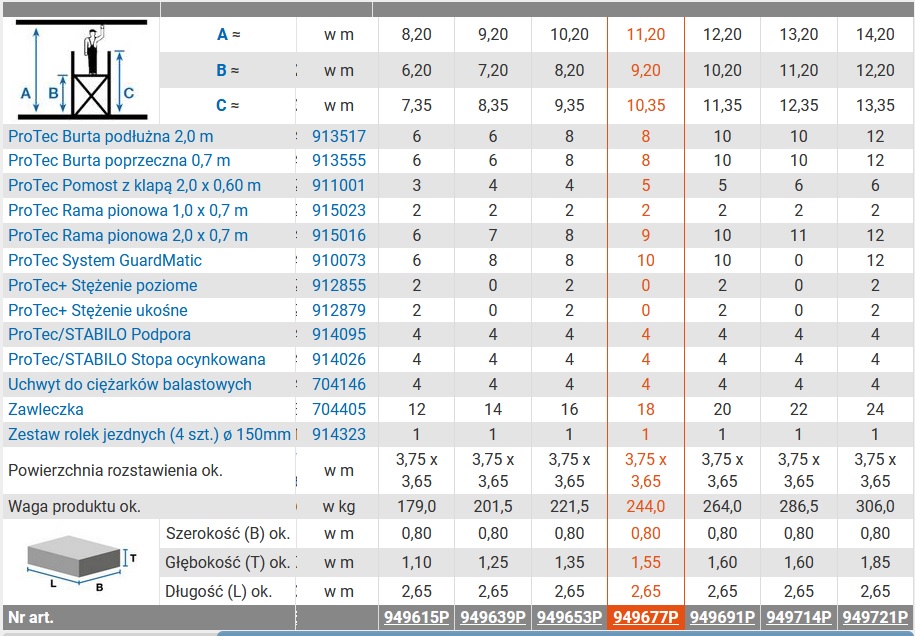
Task: Open ProTec System GuardMatic link
Action: click(105, 260)
